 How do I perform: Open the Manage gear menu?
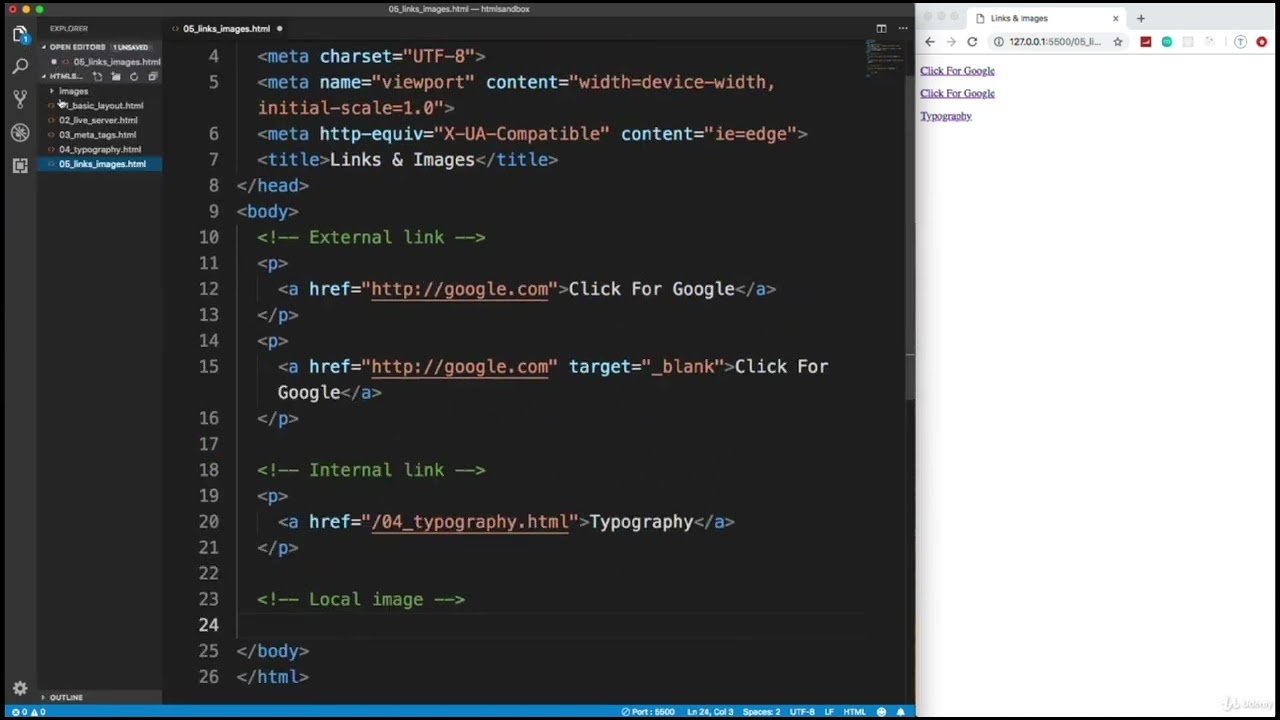pos(20,688)
